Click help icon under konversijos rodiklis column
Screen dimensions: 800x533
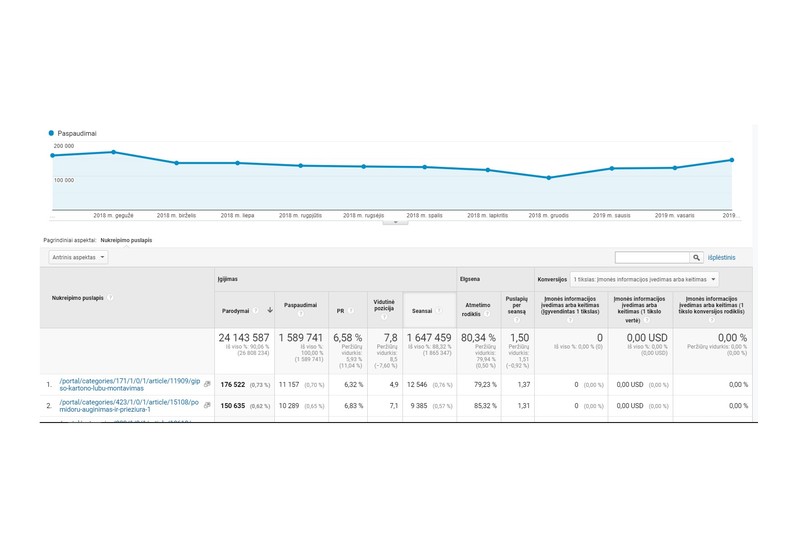[711, 320]
